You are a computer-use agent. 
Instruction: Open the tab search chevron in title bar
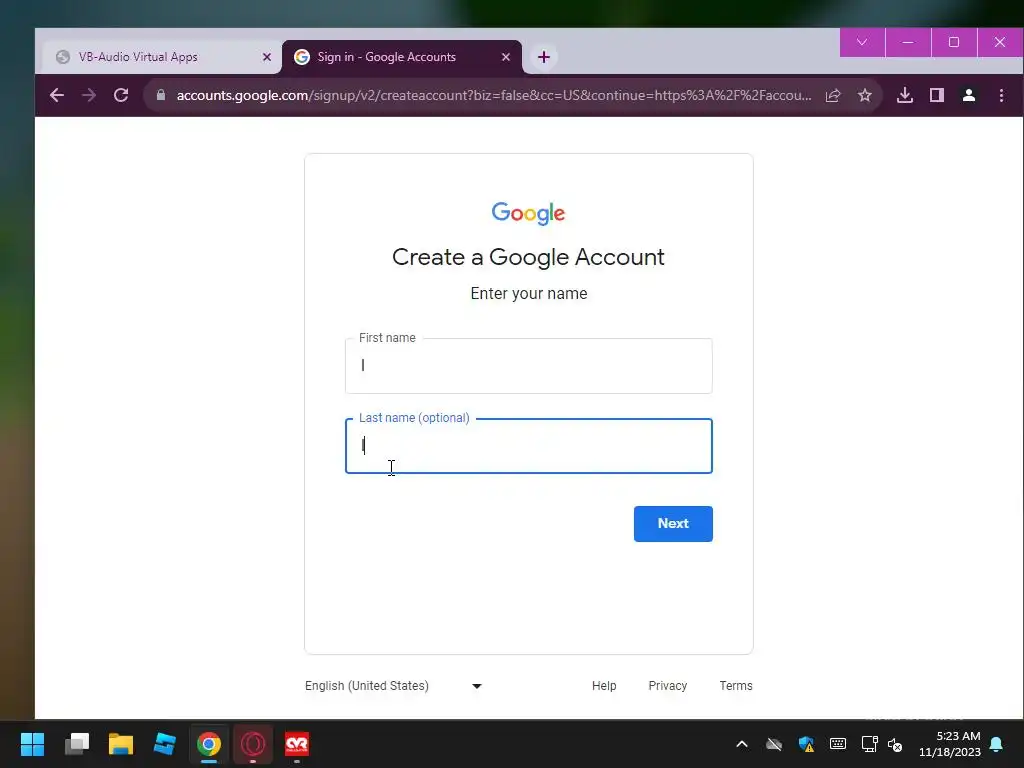pos(862,42)
